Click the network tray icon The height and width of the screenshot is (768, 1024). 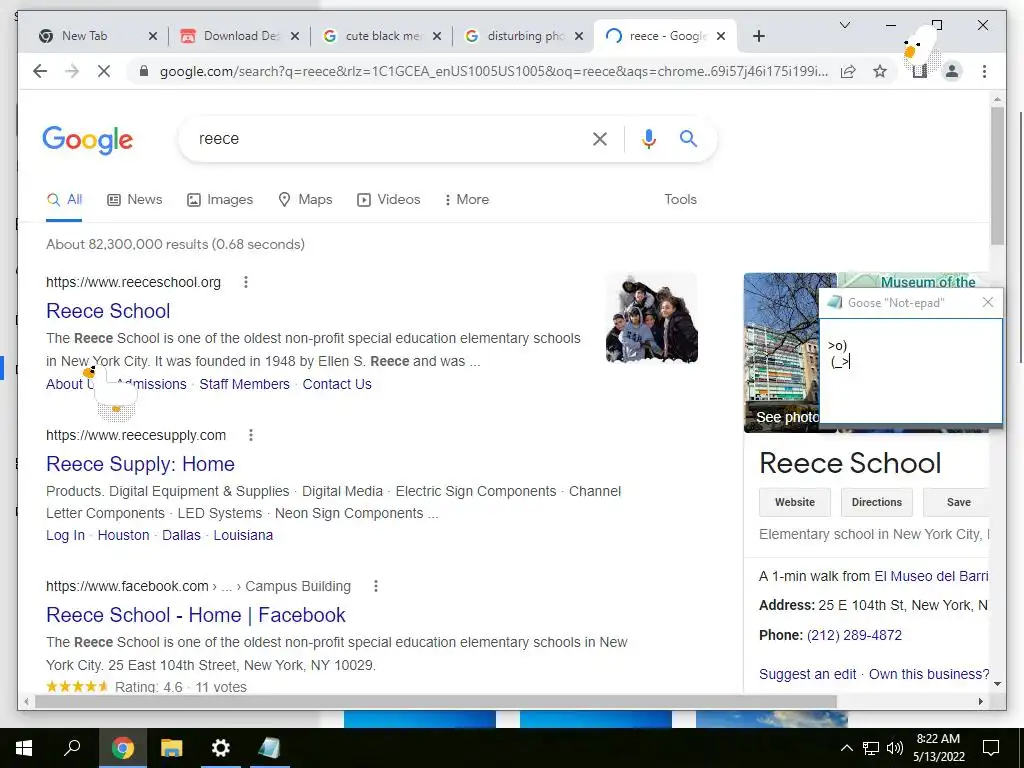871,748
